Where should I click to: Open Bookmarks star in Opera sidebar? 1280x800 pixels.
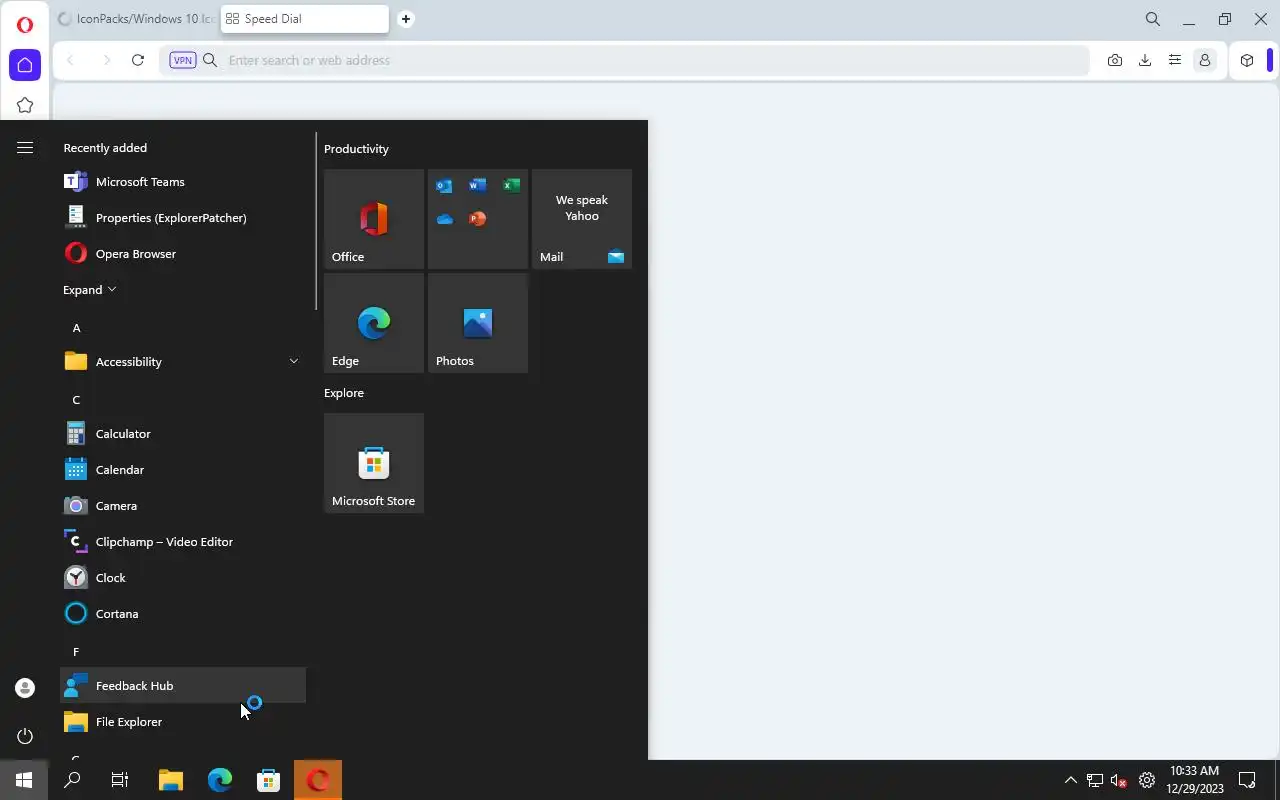click(25, 105)
